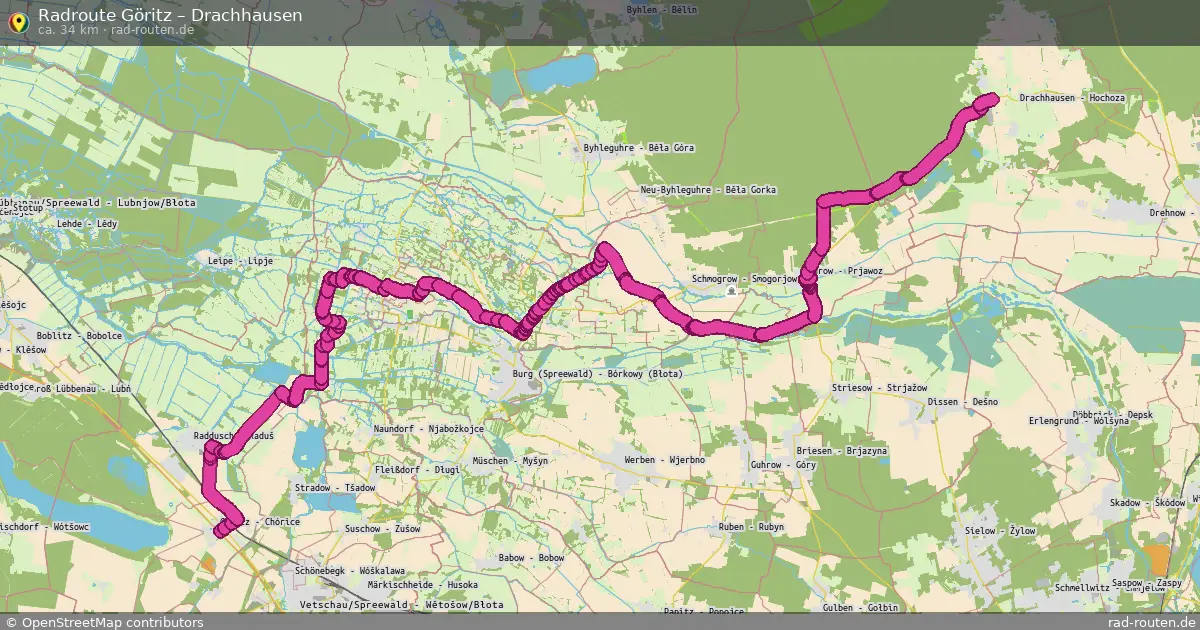Image resolution: width=1200 pixels, height=630 pixels.
Task: Click the 'Sielow - Žylow' label
Action: [x=1002, y=530]
